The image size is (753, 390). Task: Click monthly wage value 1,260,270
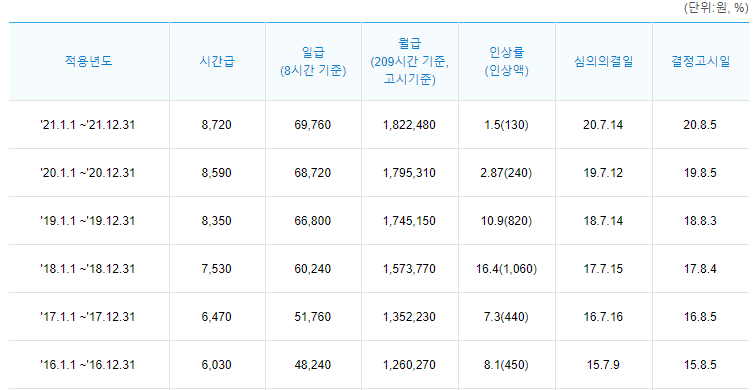[410, 365]
